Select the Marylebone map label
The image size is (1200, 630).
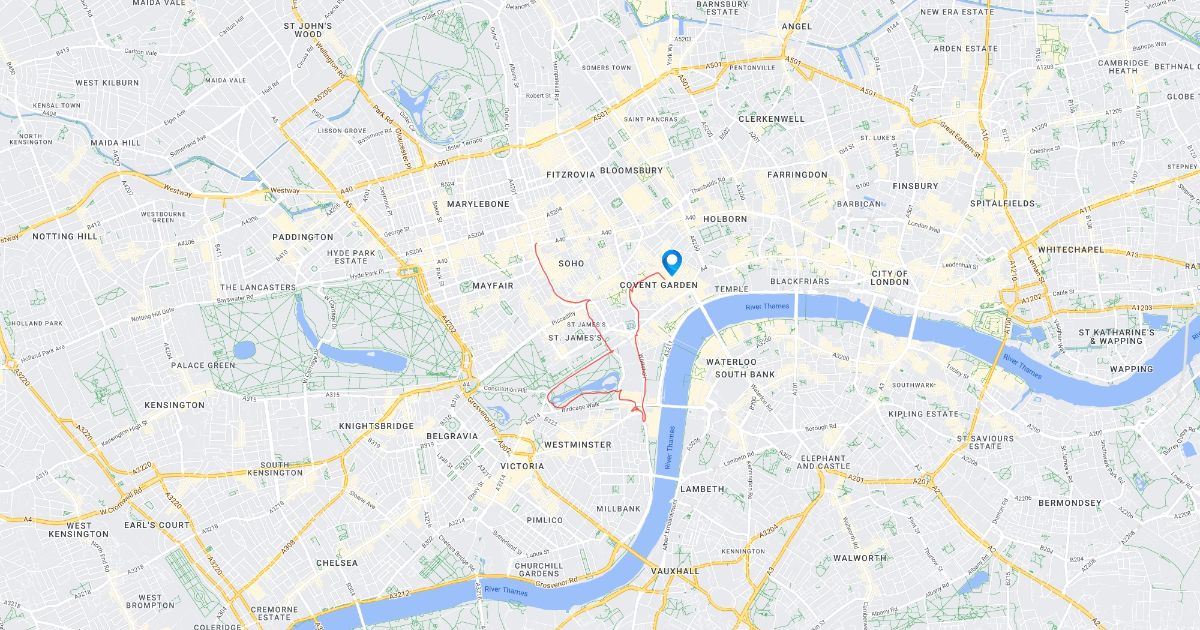(x=478, y=204)
